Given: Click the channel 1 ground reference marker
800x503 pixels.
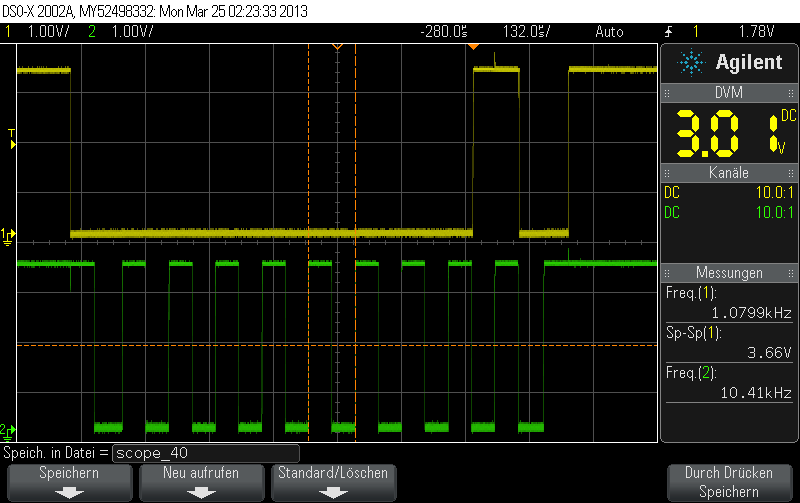Looking at the screenshot, I should coord(8,237).
